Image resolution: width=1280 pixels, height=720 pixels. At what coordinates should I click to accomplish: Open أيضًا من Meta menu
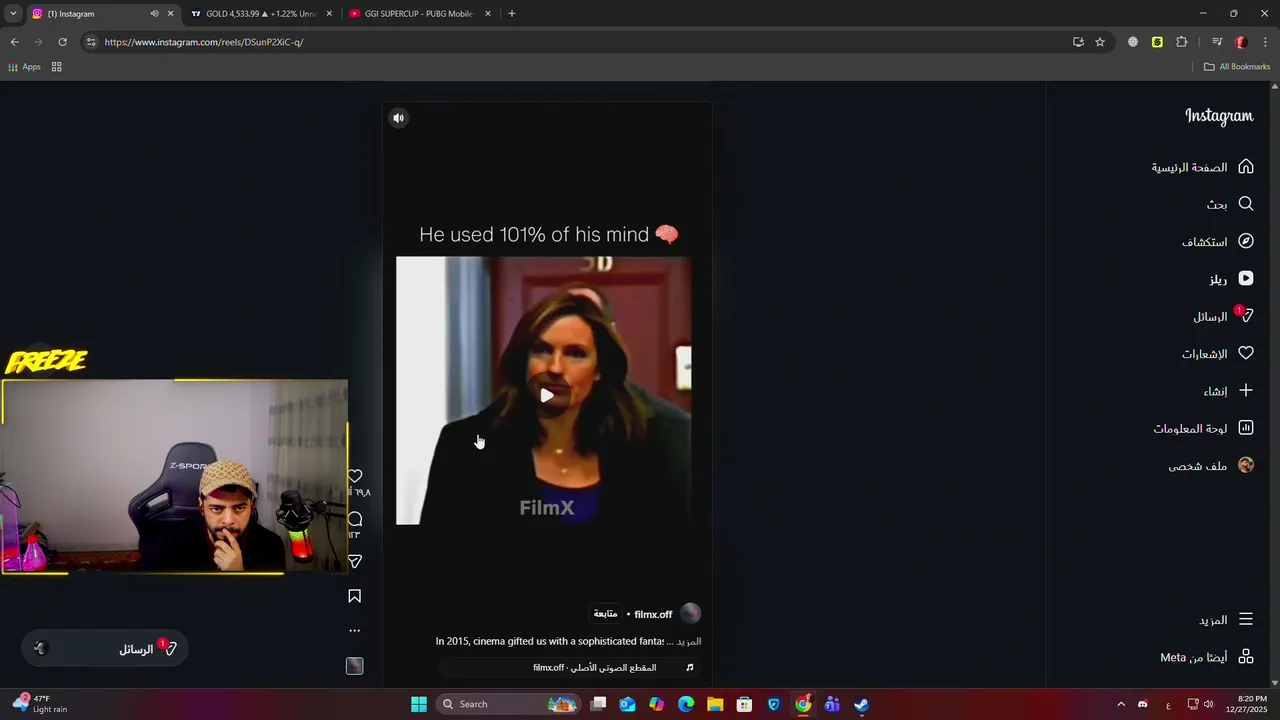click(1207, 657)
